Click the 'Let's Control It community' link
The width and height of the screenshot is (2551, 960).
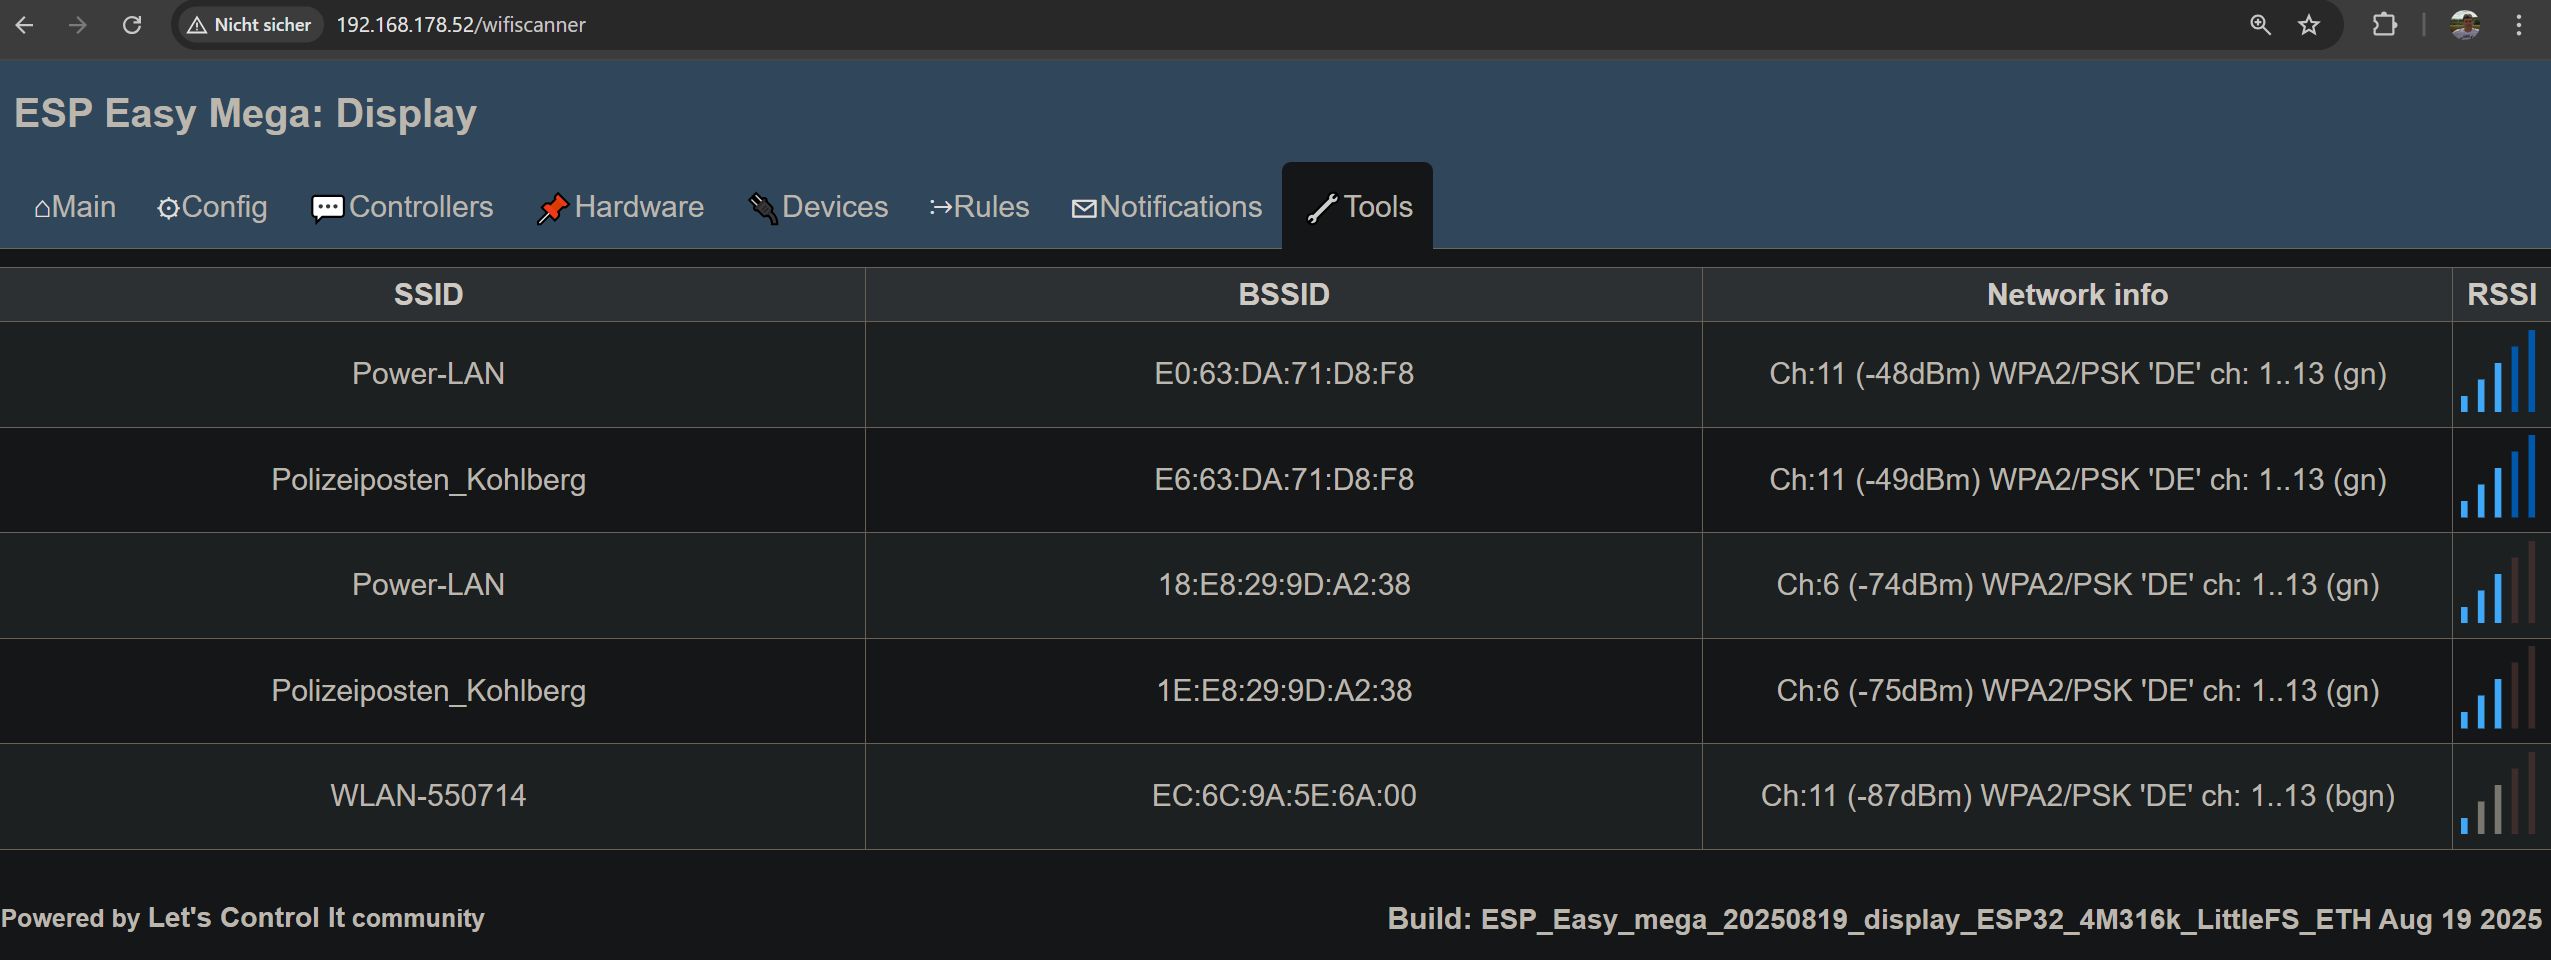[316, 918]
